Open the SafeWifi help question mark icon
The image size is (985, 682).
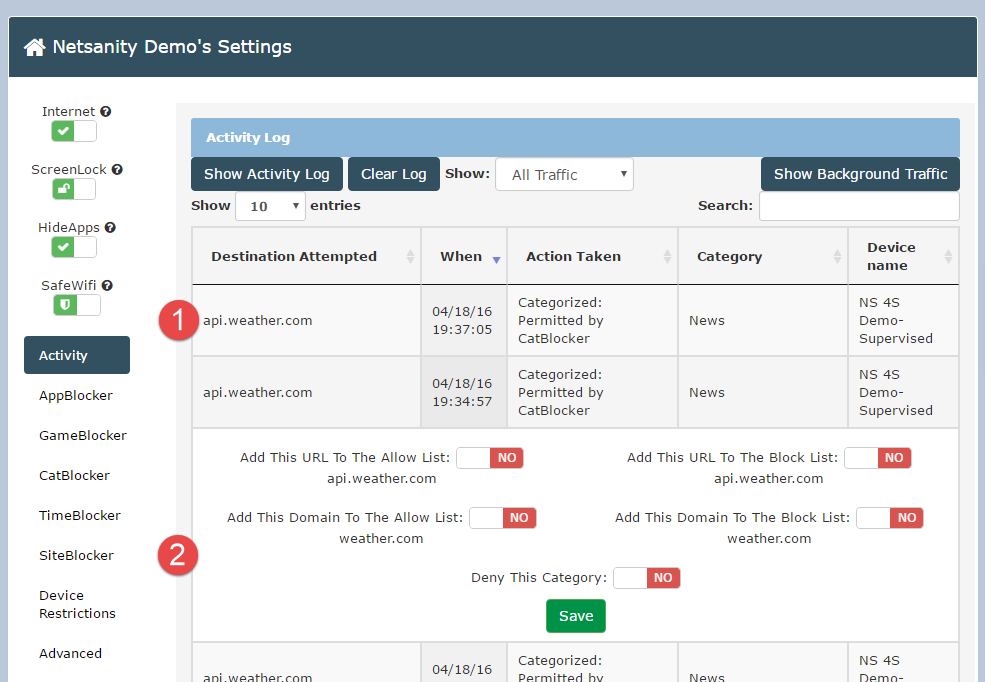coord(107,285)
